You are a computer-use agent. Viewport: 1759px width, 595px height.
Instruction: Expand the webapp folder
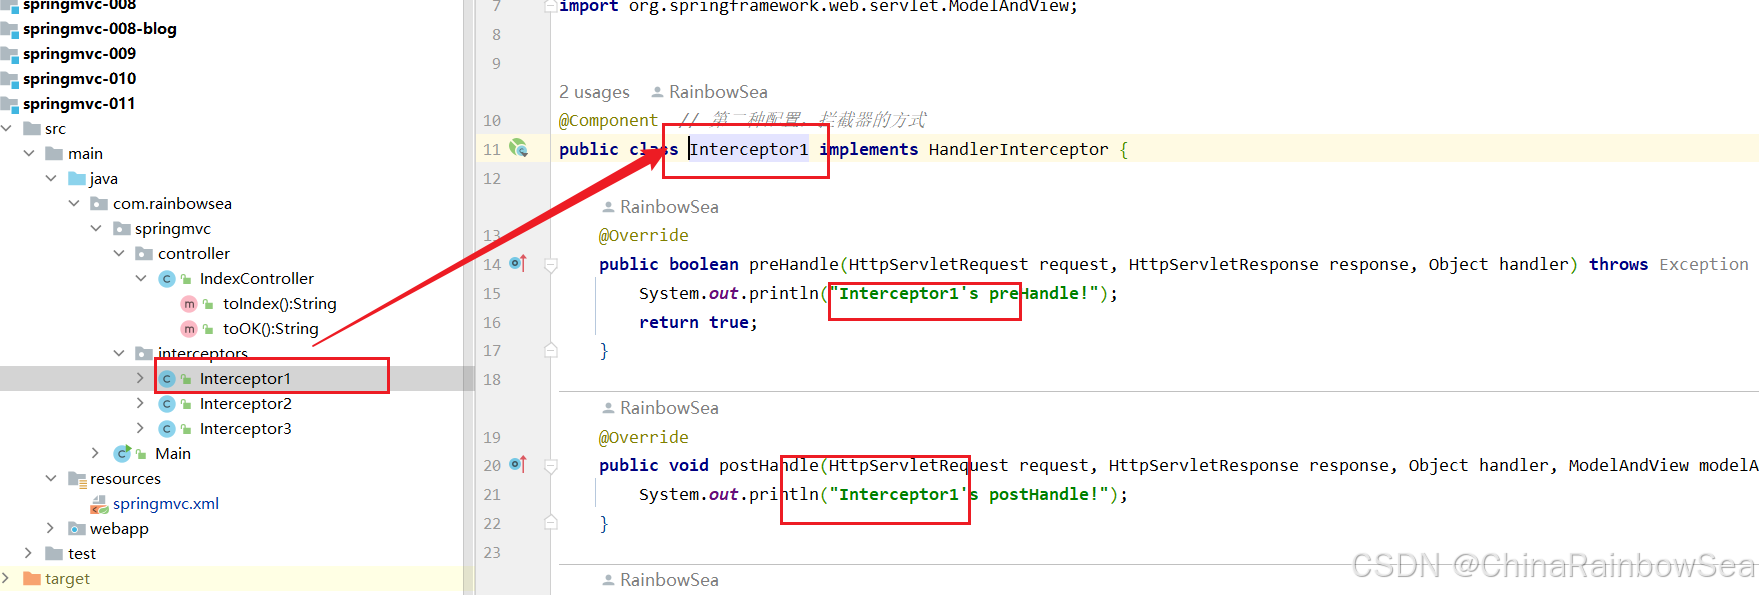51,528
